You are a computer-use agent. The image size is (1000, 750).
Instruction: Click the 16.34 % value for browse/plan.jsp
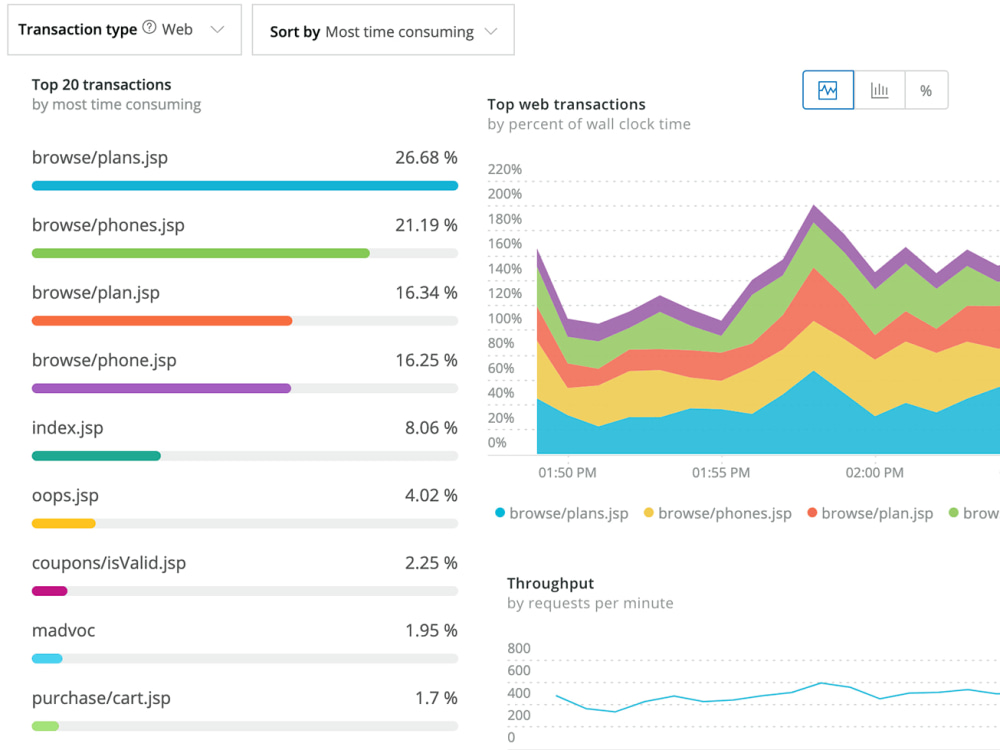[426, 293]
